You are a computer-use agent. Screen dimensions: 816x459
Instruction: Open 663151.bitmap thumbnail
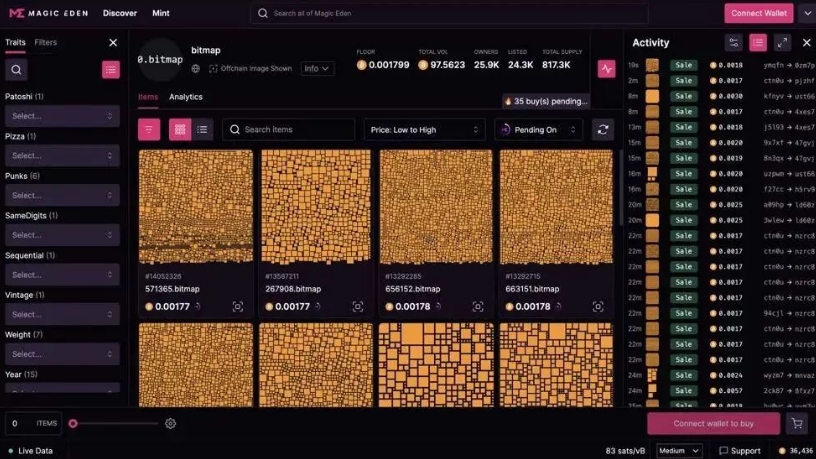(556, 207)
